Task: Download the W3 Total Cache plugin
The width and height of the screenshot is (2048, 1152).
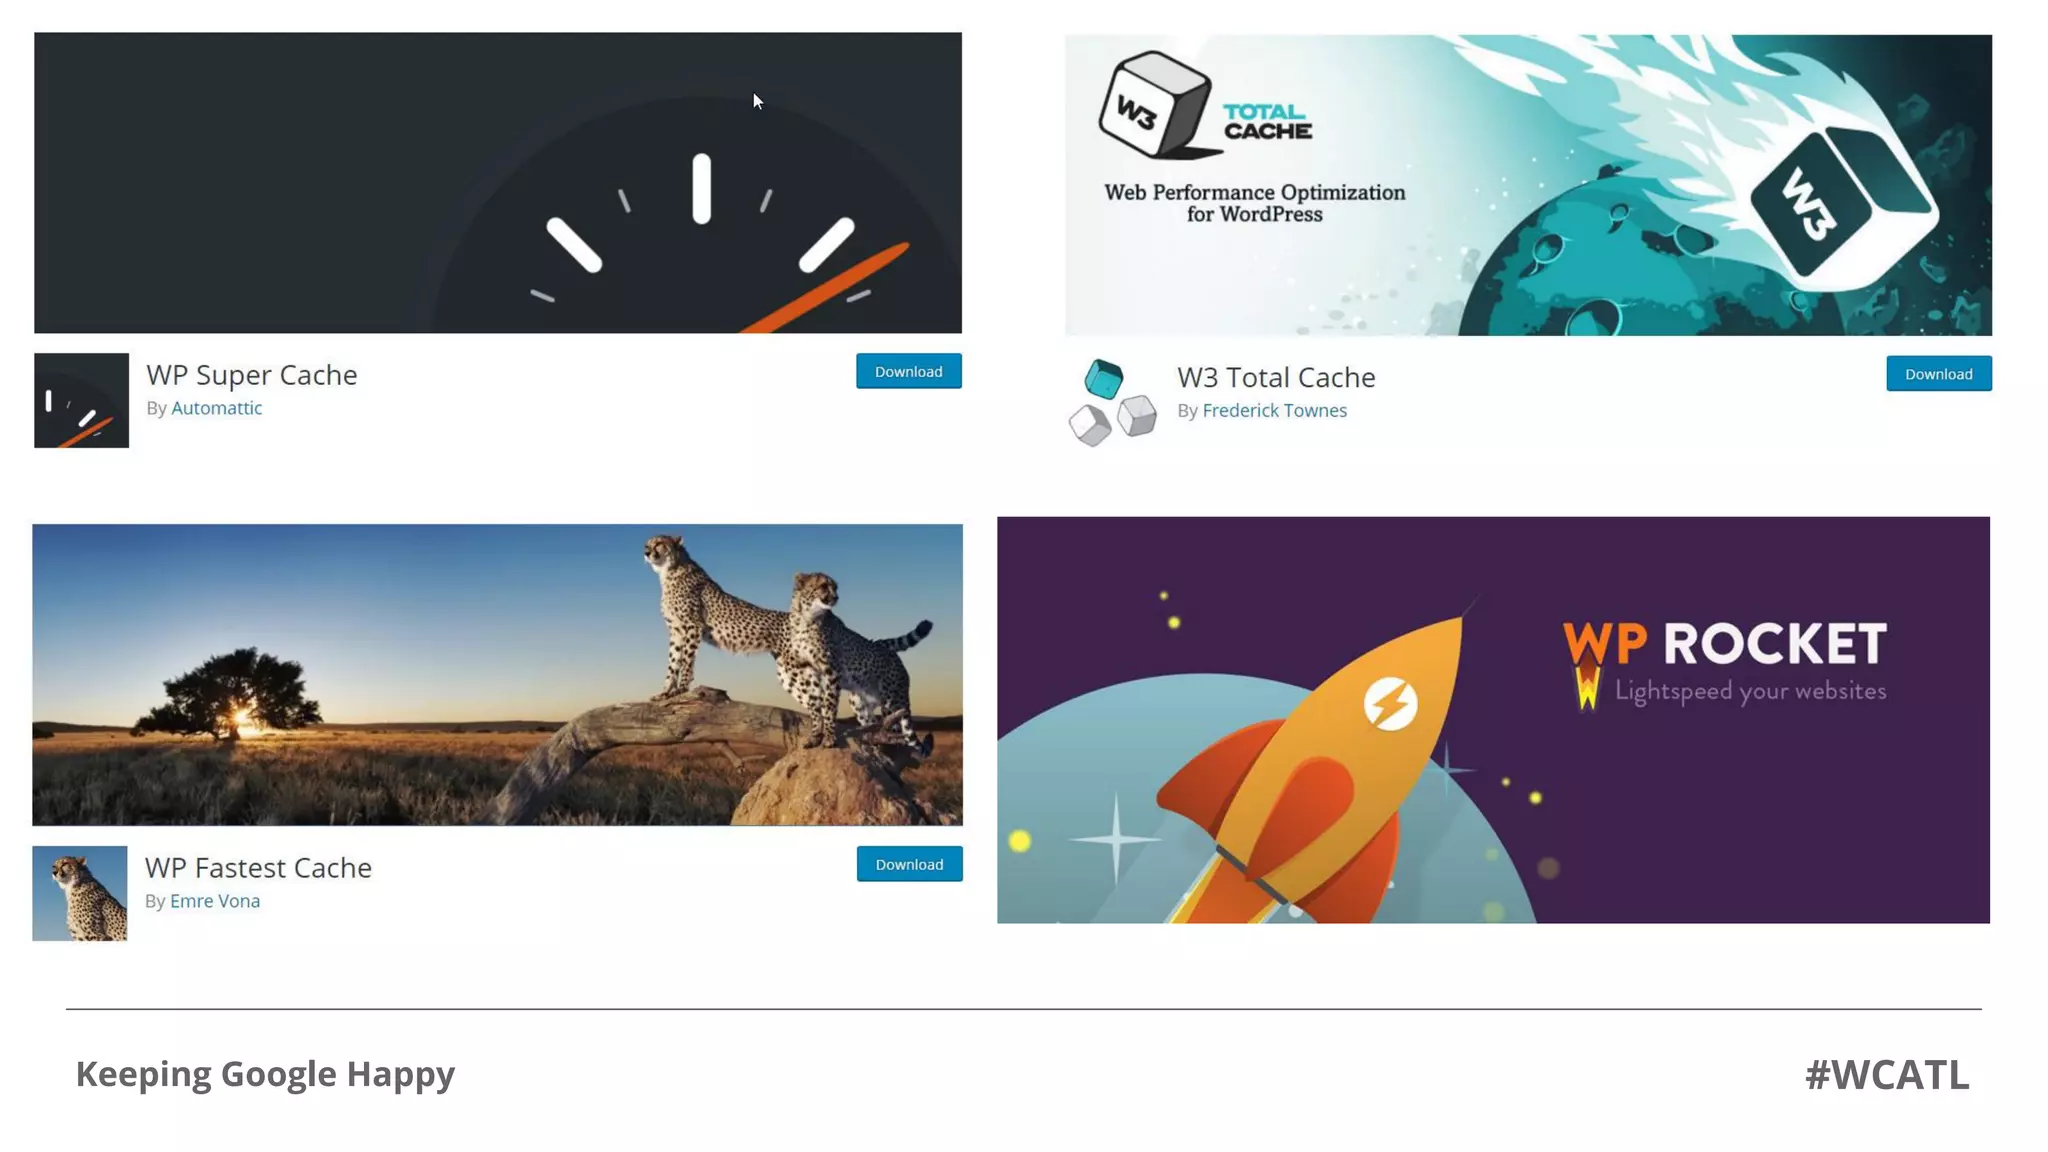Action: [x=1938, y=374]
